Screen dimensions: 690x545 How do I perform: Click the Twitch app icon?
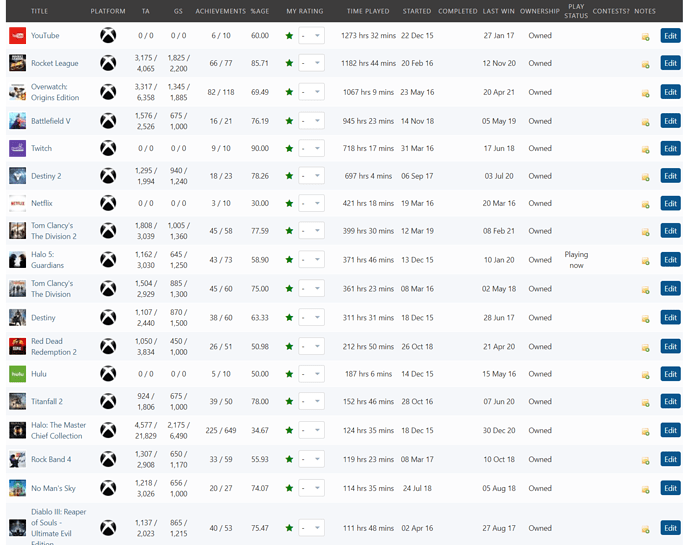pos(18,148)
